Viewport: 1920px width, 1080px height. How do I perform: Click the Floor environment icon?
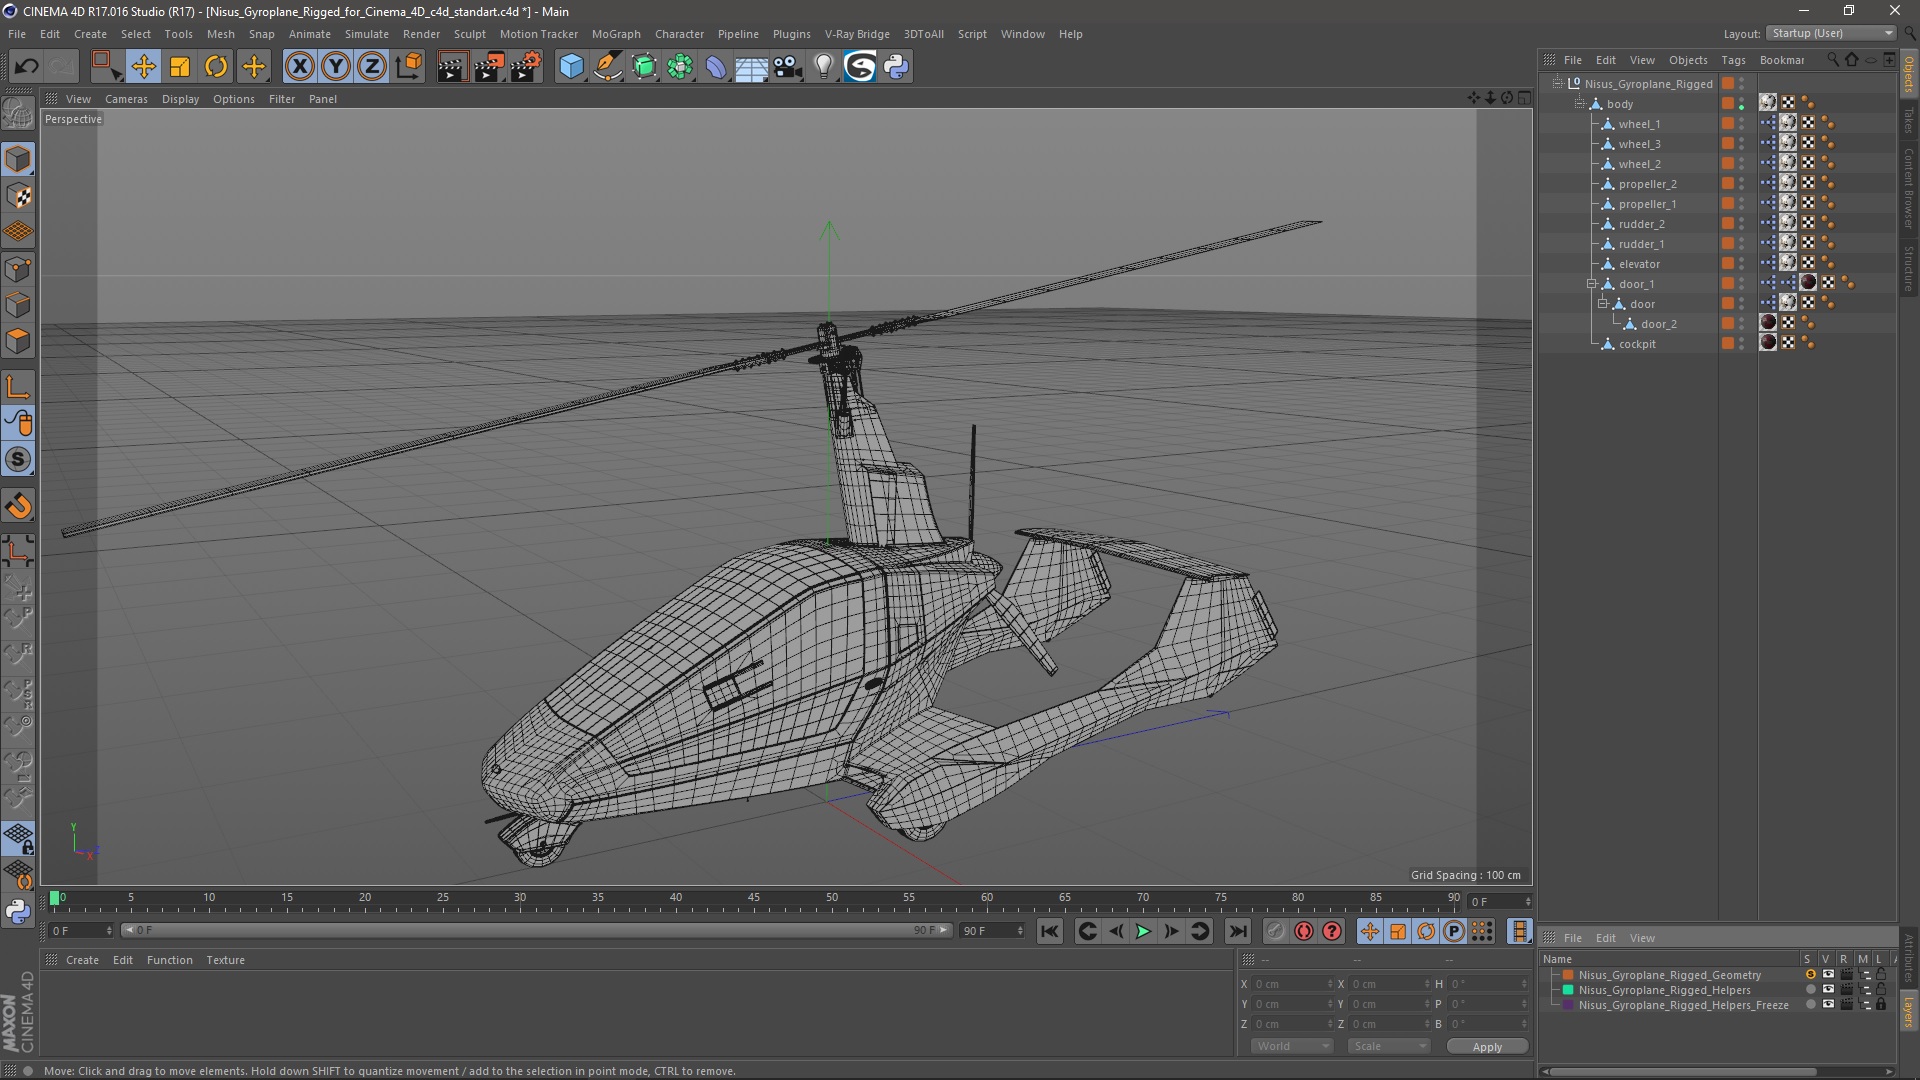(x=752, y=67)
